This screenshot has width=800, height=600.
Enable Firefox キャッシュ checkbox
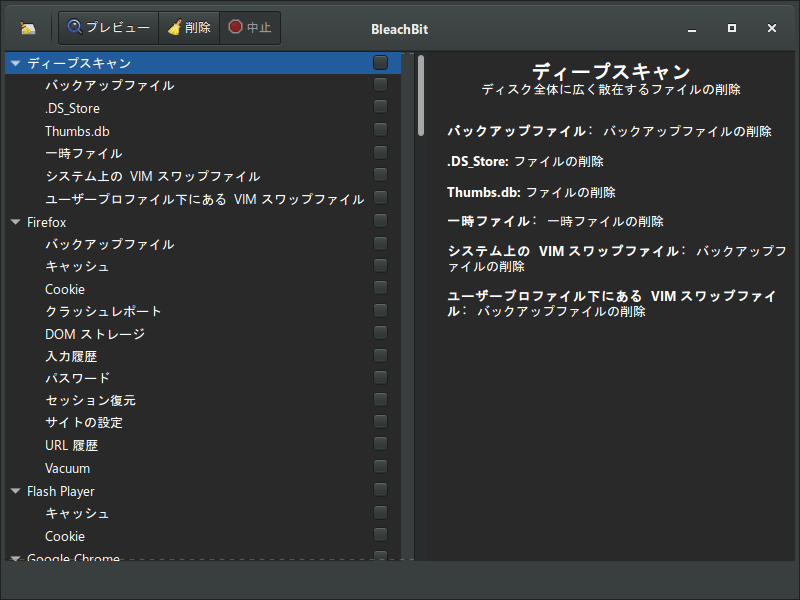[x=380, y=266]
